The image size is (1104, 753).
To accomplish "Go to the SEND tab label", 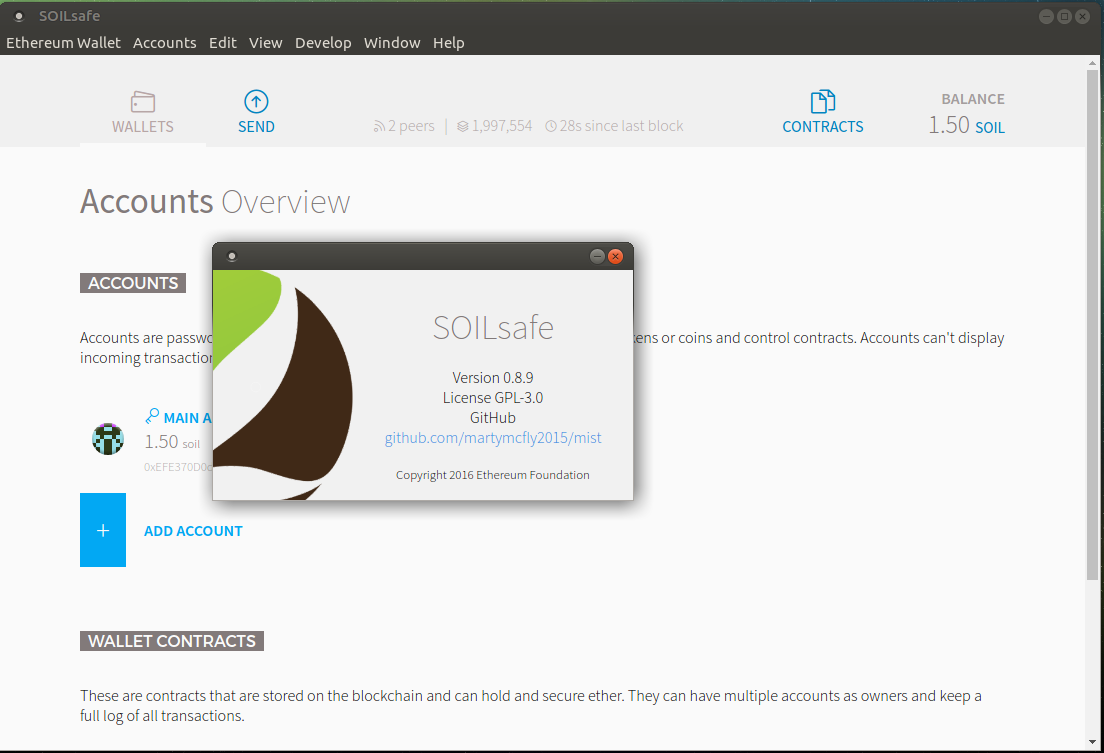I will coord(256,127).
